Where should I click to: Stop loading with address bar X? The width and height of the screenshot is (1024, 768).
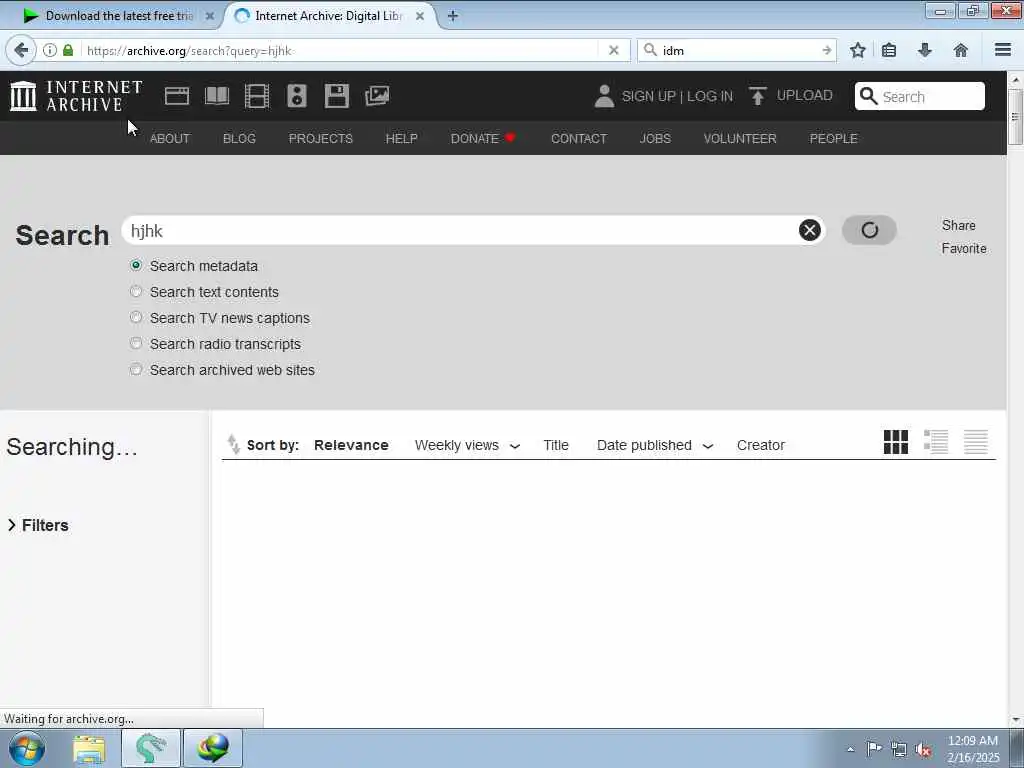click(x=613, y=50)
